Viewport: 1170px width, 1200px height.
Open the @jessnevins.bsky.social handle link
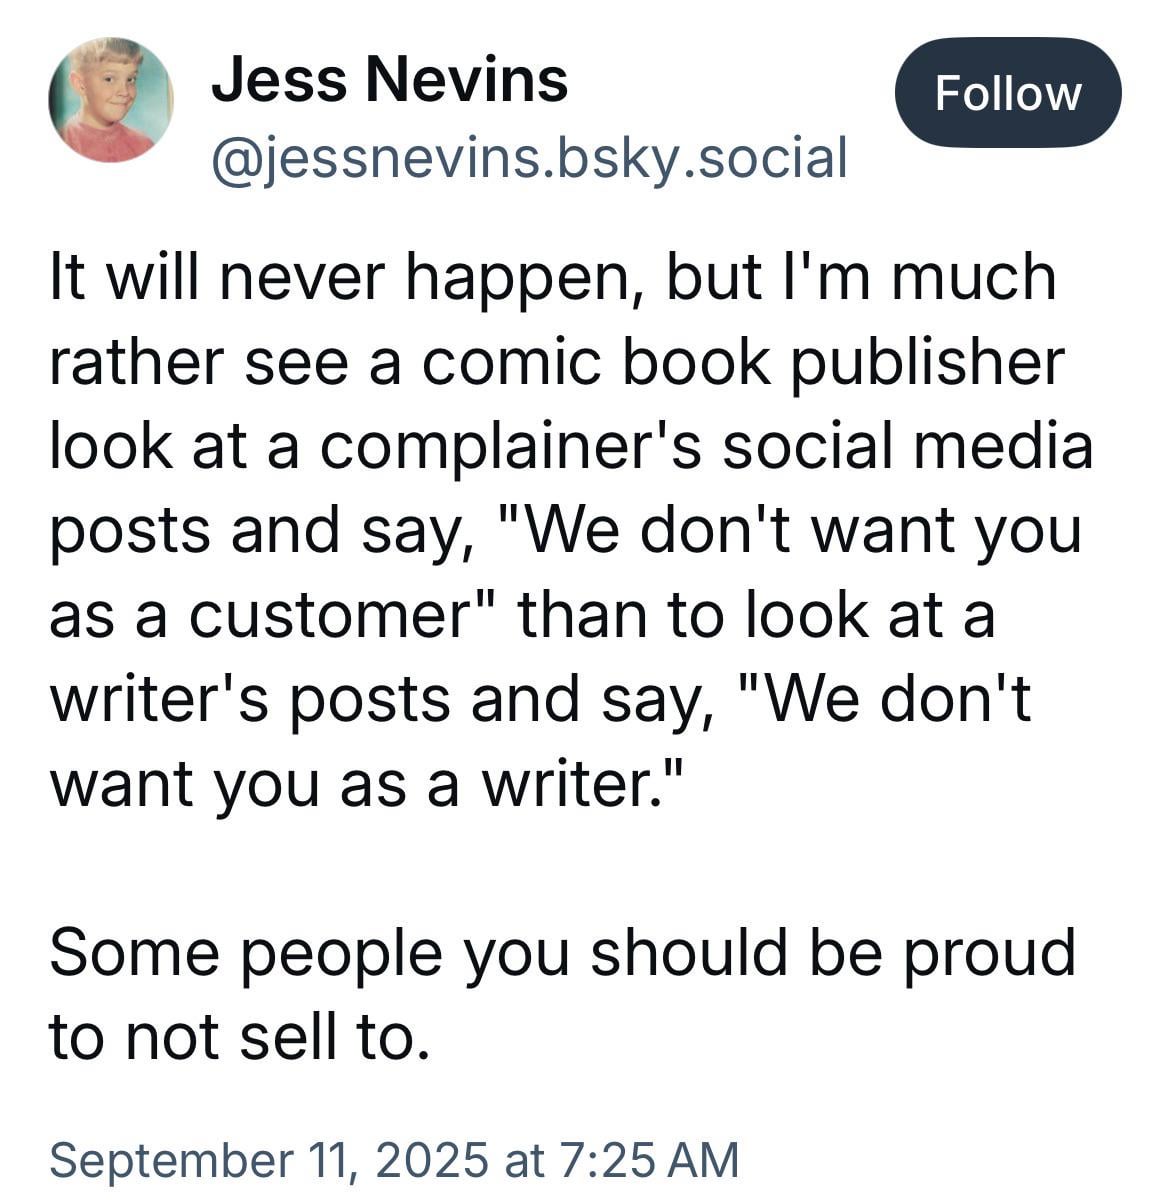(x=529, y=158)
